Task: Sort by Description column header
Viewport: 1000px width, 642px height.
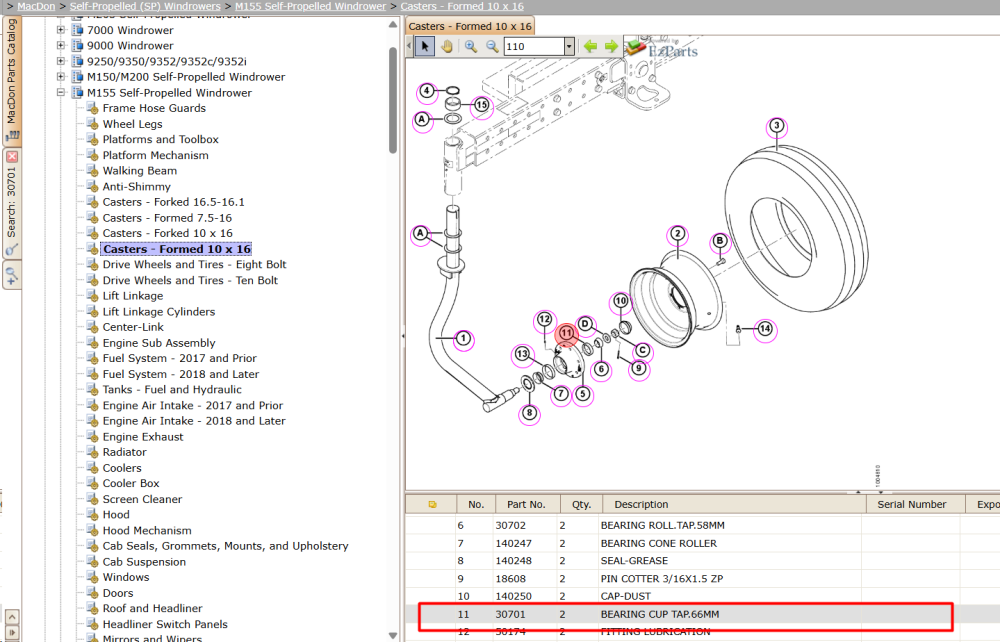Action: [735, 504]
